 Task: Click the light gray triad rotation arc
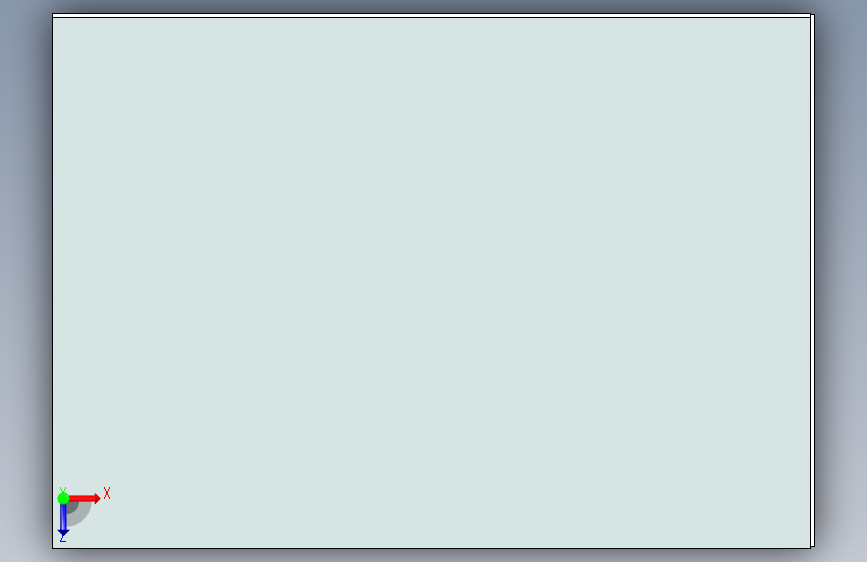pos(84,516)
